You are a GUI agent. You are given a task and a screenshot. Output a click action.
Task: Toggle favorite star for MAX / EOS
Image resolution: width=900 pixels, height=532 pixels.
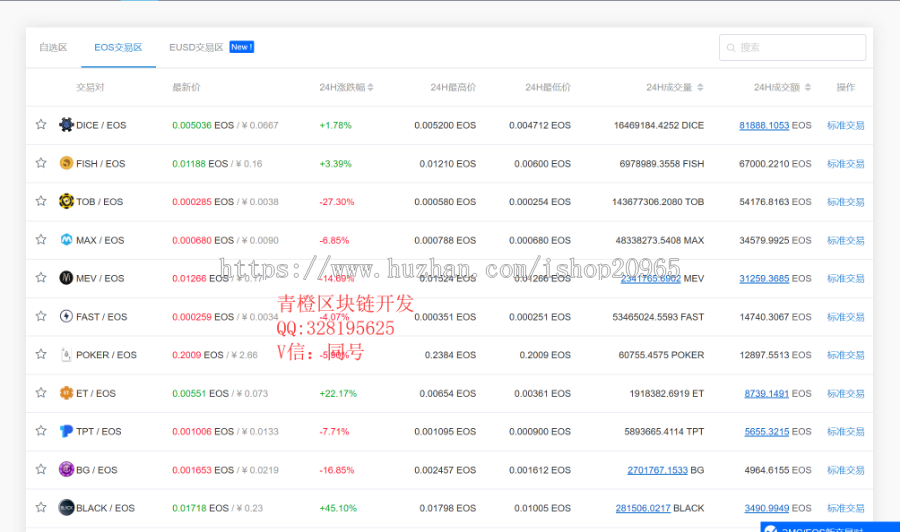(41, 239)
